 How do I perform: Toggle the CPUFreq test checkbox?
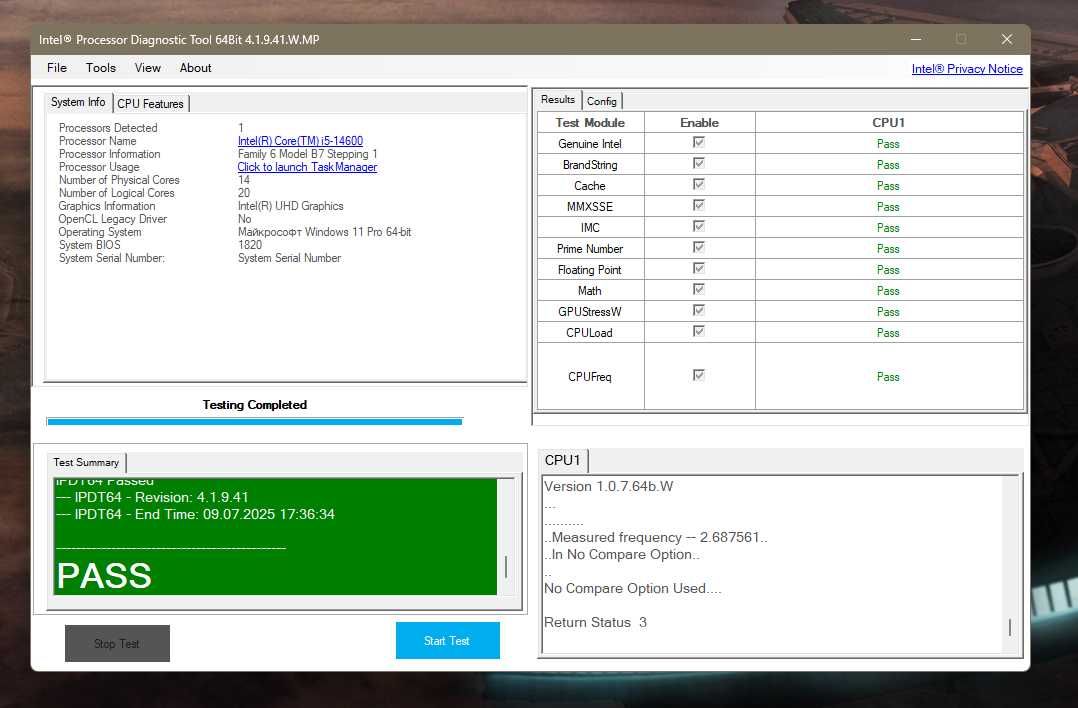tap(698, 375)
